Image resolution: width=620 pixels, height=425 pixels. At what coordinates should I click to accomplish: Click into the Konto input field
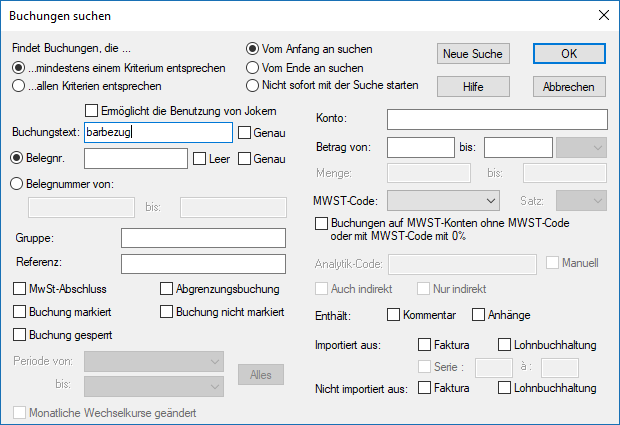(x=497, y=119)
